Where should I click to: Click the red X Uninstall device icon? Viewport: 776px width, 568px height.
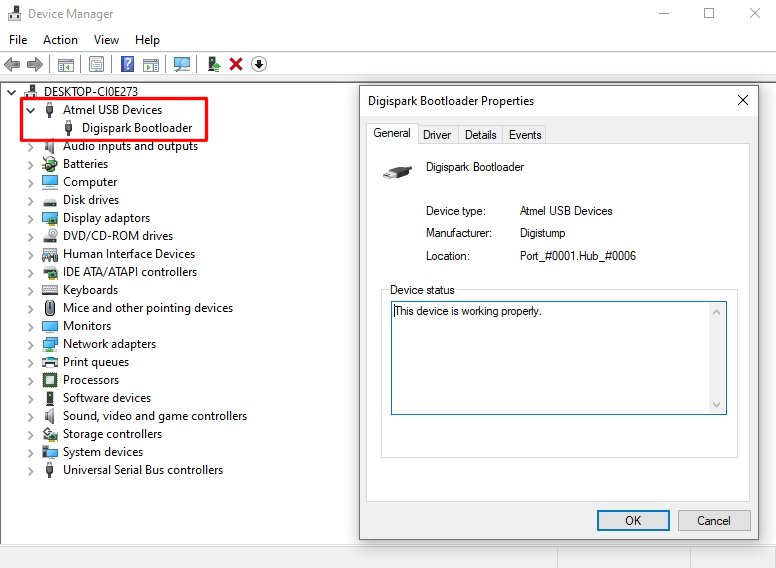coord(236,64)
